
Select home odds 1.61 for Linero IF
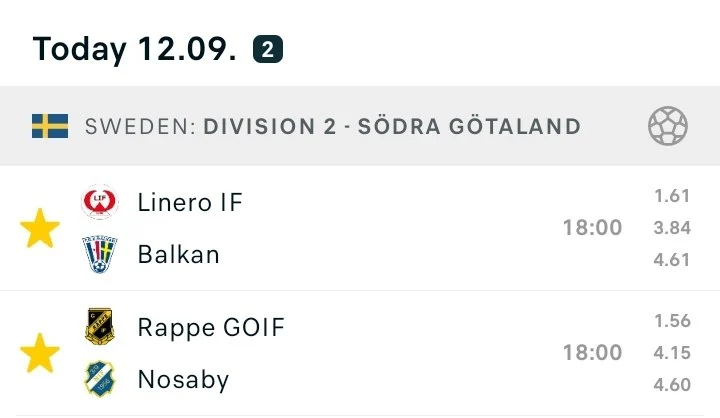672,197
